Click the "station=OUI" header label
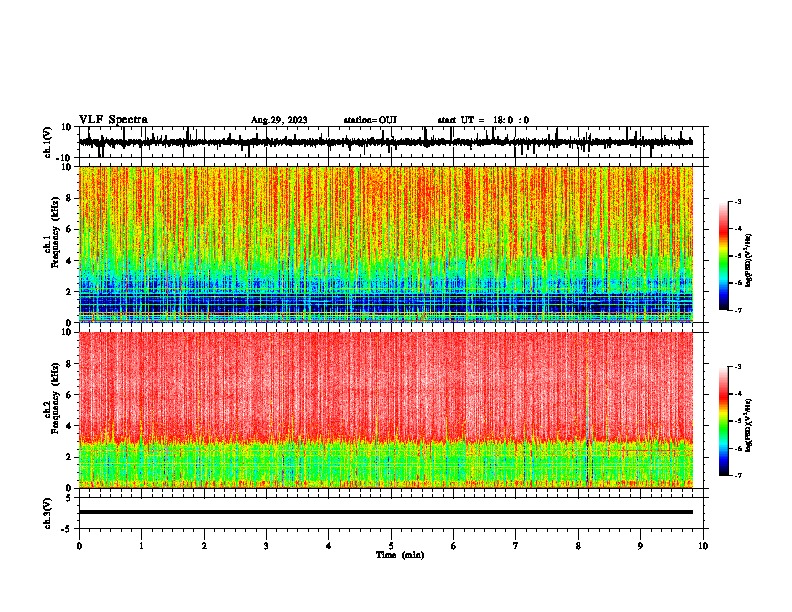This screenshot has width=792, height=612. click(370, 120)
